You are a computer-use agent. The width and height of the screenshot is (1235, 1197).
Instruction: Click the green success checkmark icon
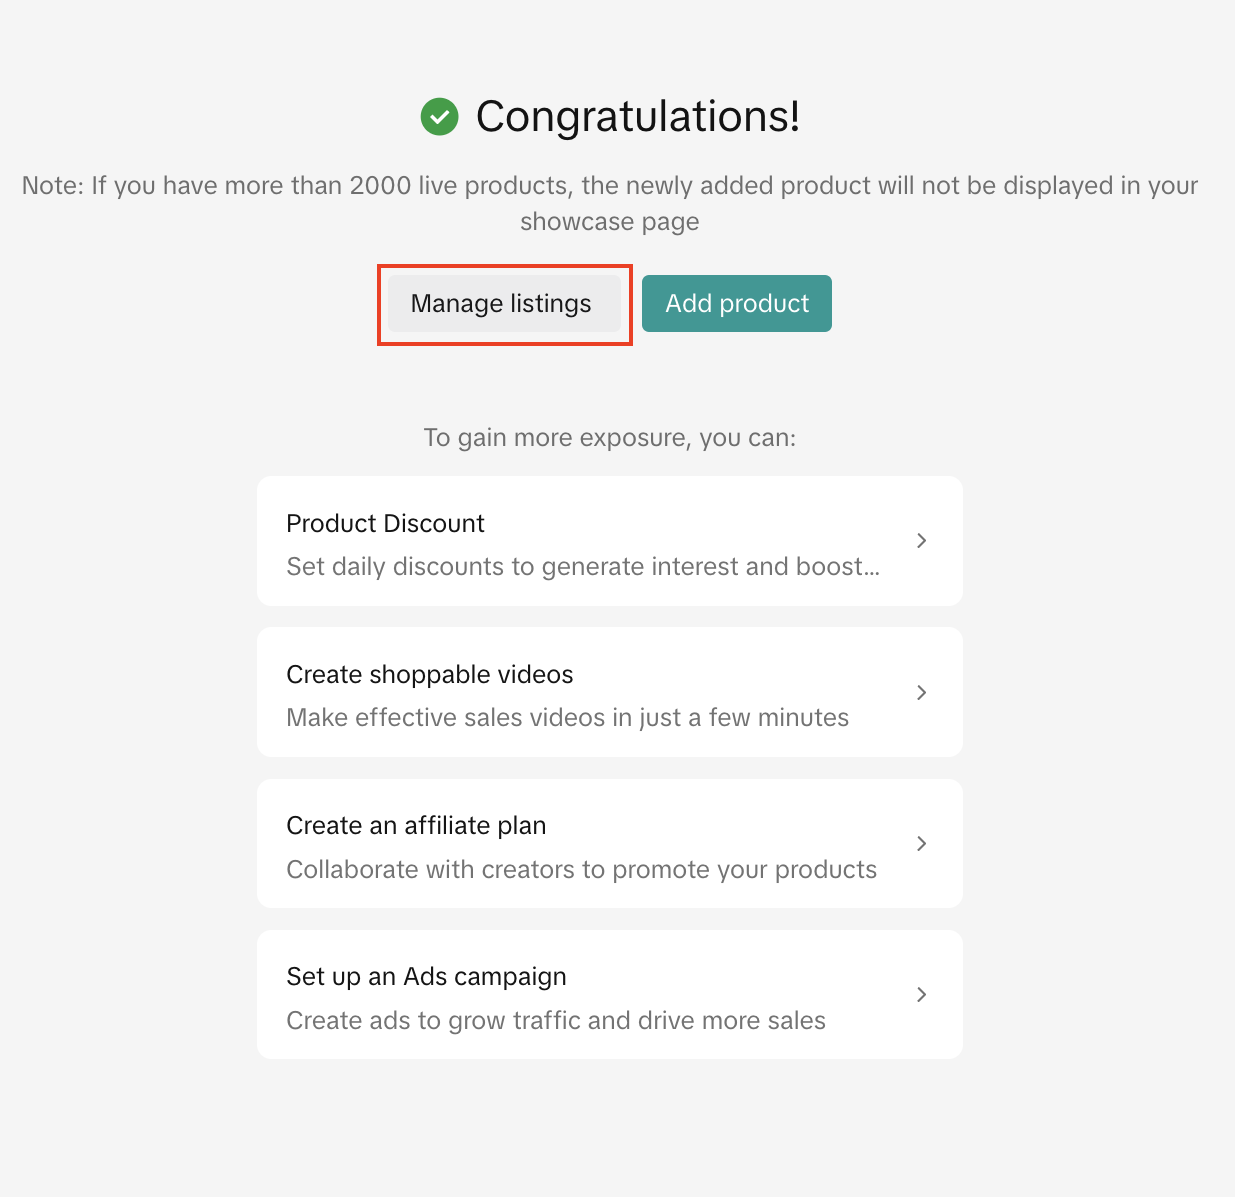coord(439,117)
